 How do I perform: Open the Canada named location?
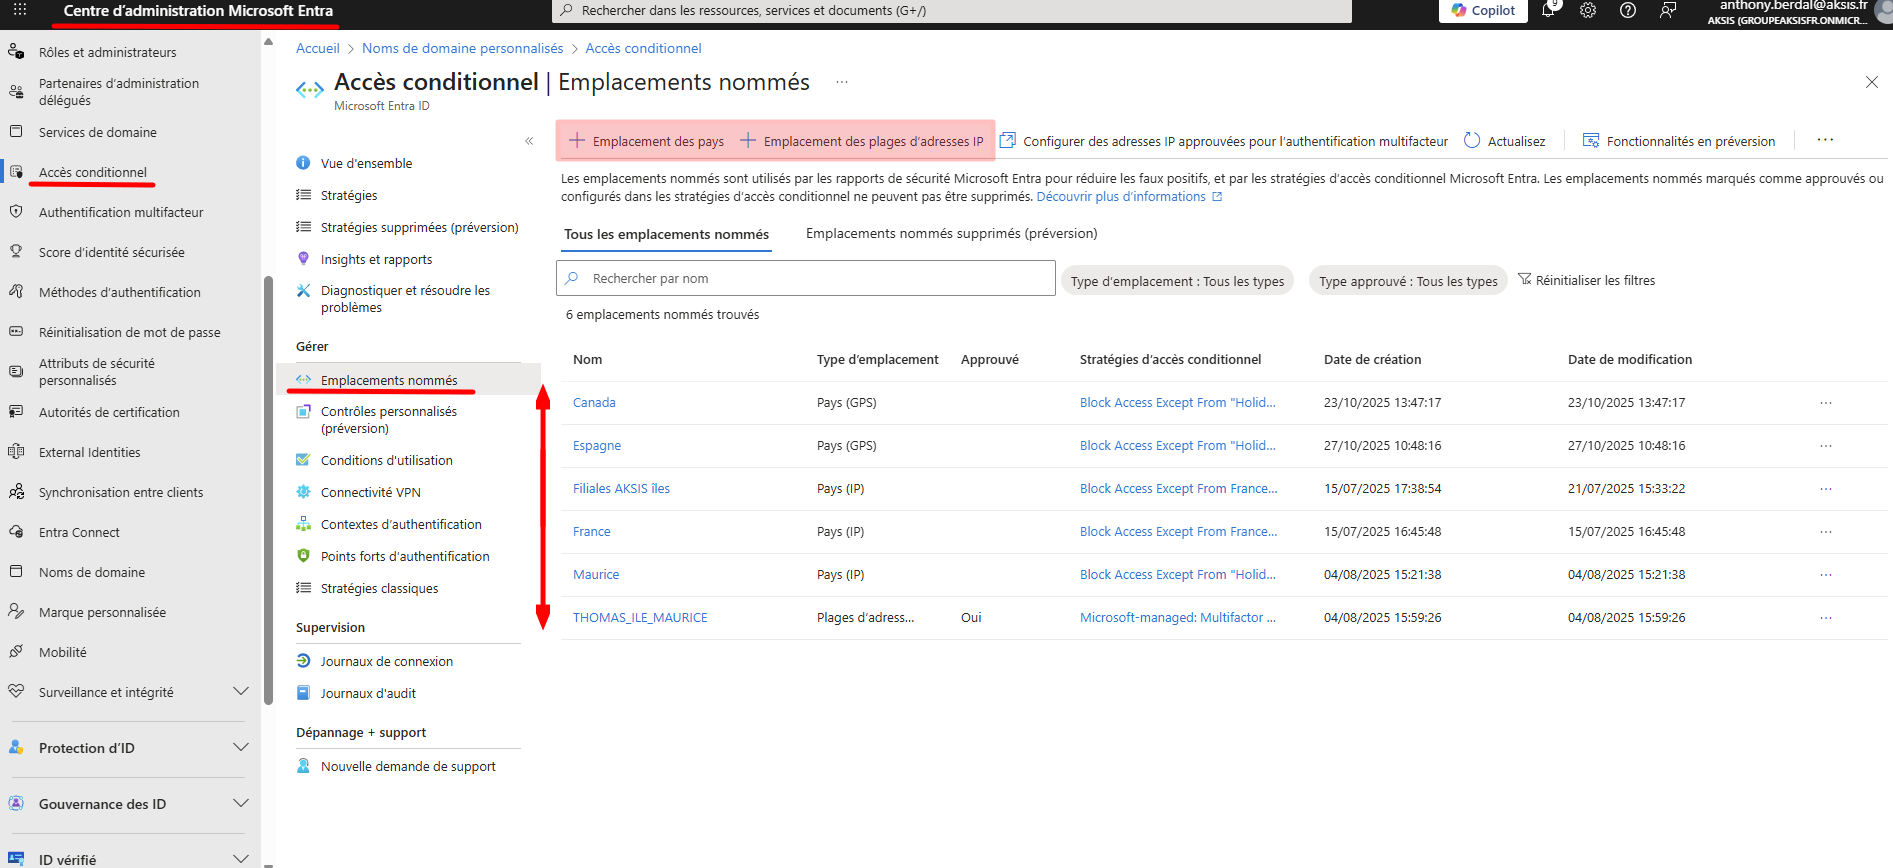click(x=594, y=402)
